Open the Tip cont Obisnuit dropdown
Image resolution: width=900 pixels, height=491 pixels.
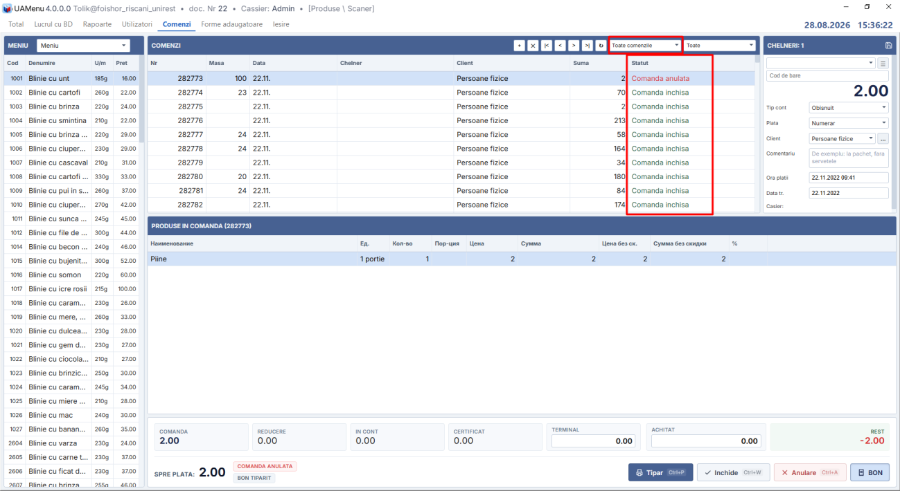click(848, 107)
